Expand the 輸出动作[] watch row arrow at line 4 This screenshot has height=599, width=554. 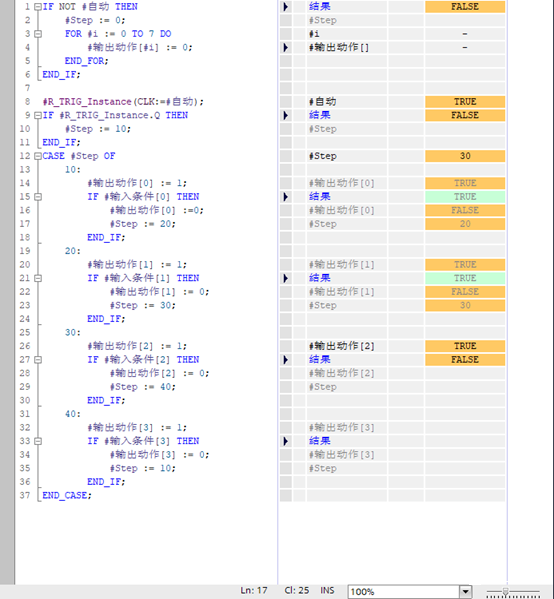coord(285,47)
